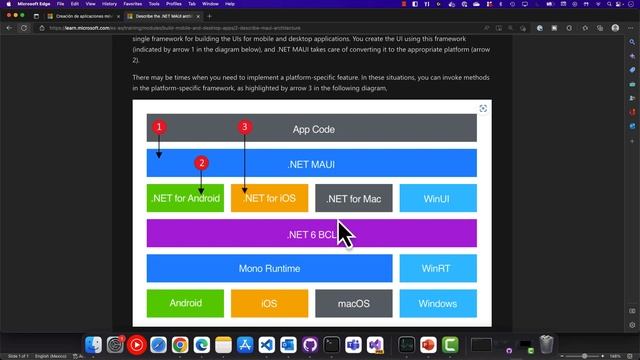Select the 'Describe the .NET MAUI' tab

point(164,16)
